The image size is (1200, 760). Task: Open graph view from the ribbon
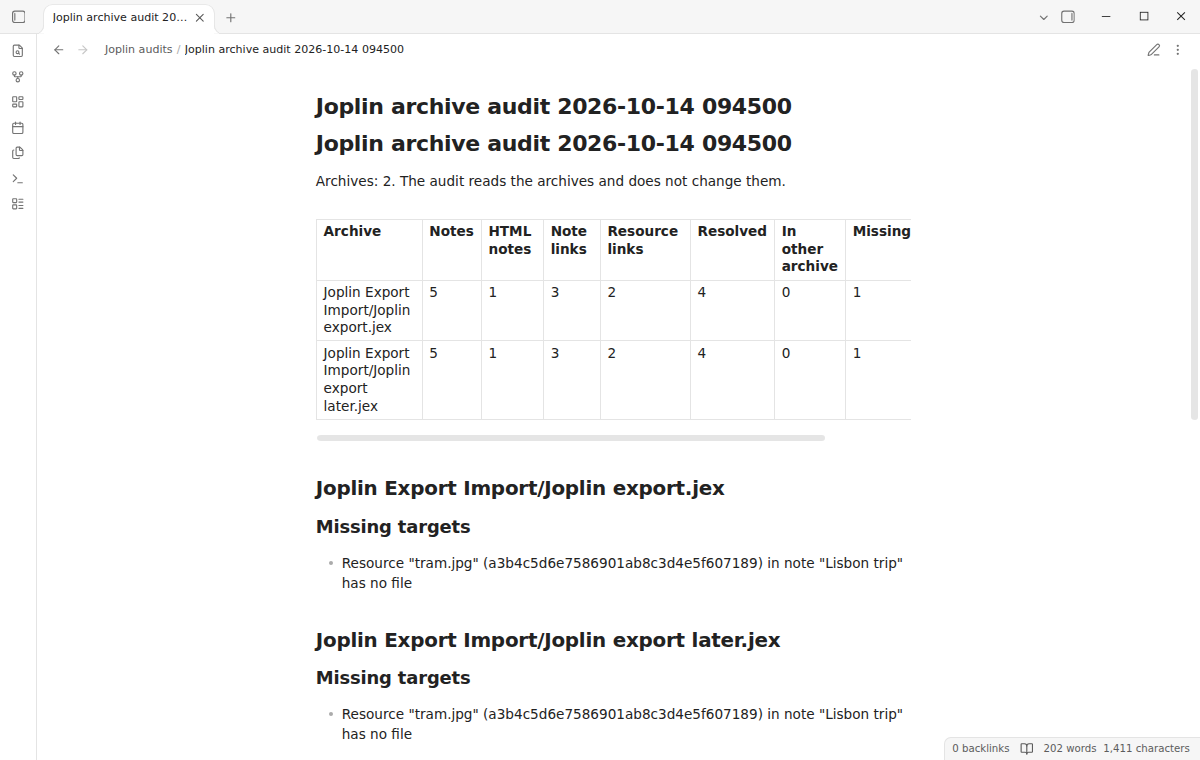point(18,76)
